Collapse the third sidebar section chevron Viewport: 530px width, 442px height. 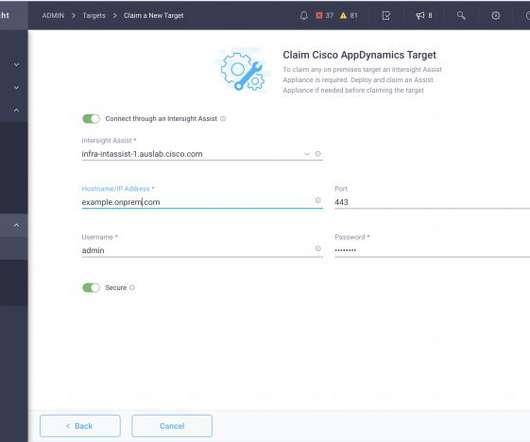click(x=16, y=110)
